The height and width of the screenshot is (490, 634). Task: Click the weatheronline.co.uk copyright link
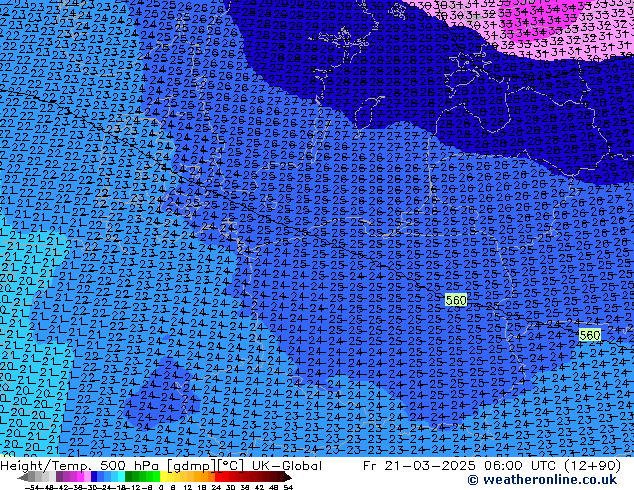pos(542,480)
